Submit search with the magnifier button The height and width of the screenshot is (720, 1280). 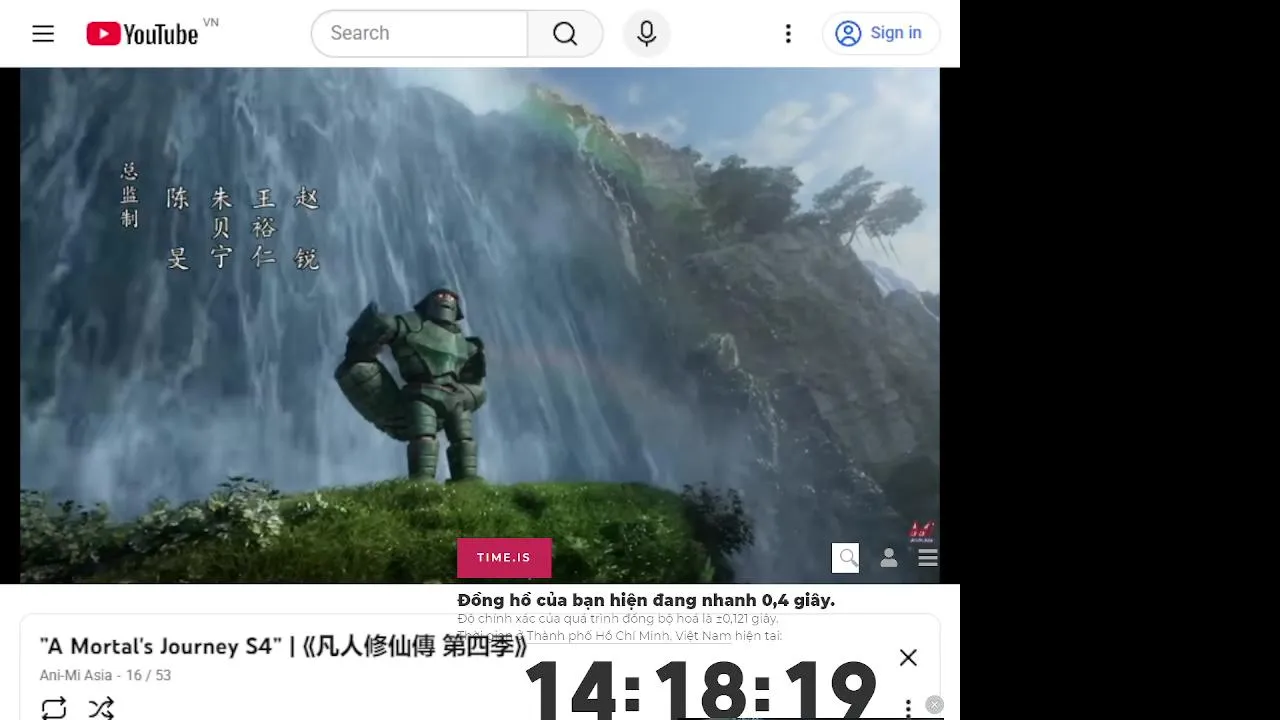point(565,34)
